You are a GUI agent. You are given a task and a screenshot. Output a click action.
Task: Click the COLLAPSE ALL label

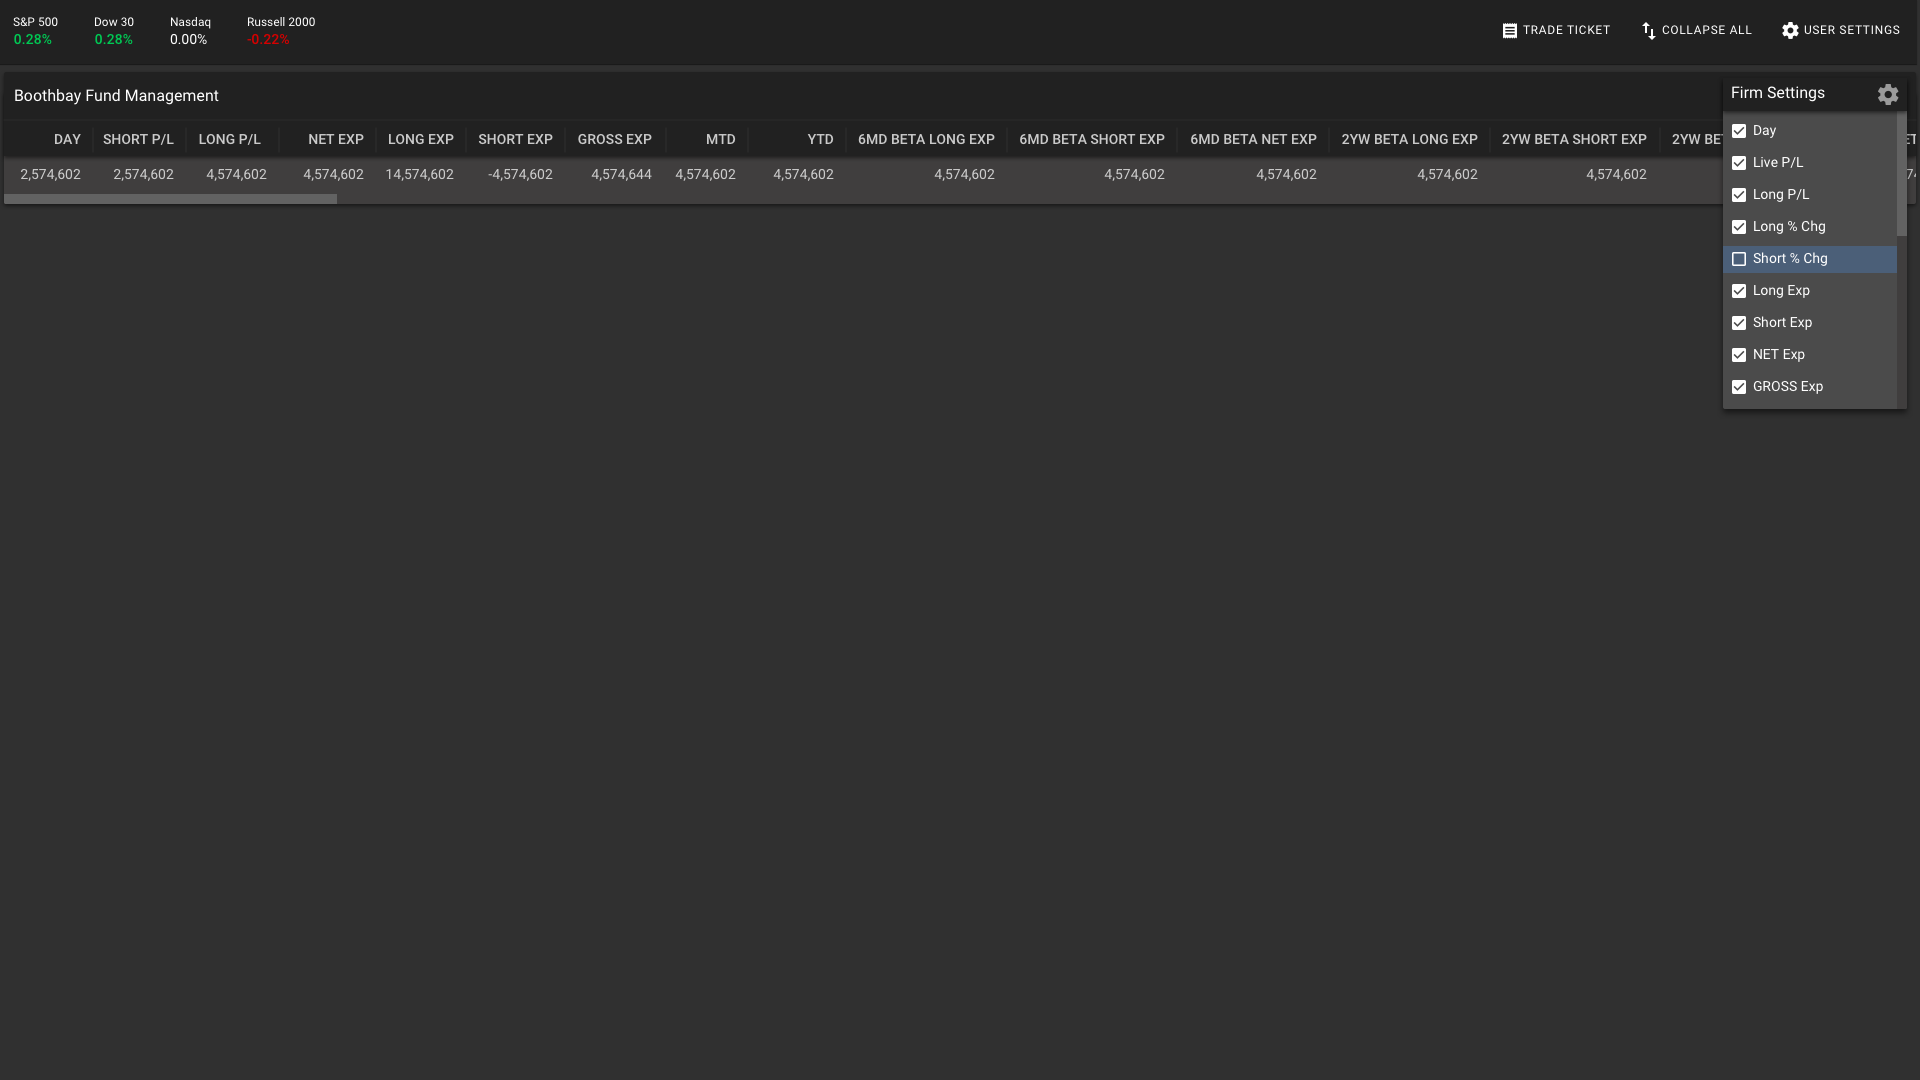1706,31
